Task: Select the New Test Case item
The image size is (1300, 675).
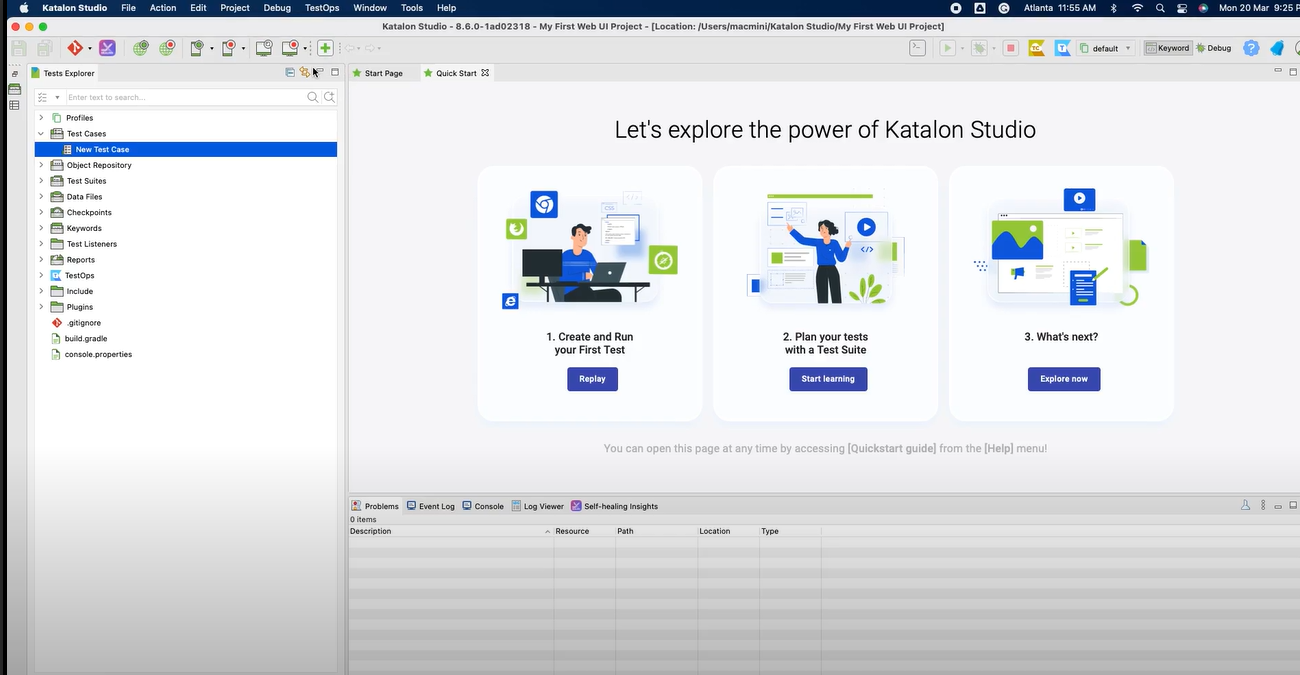Action: (x=186, y=149)
